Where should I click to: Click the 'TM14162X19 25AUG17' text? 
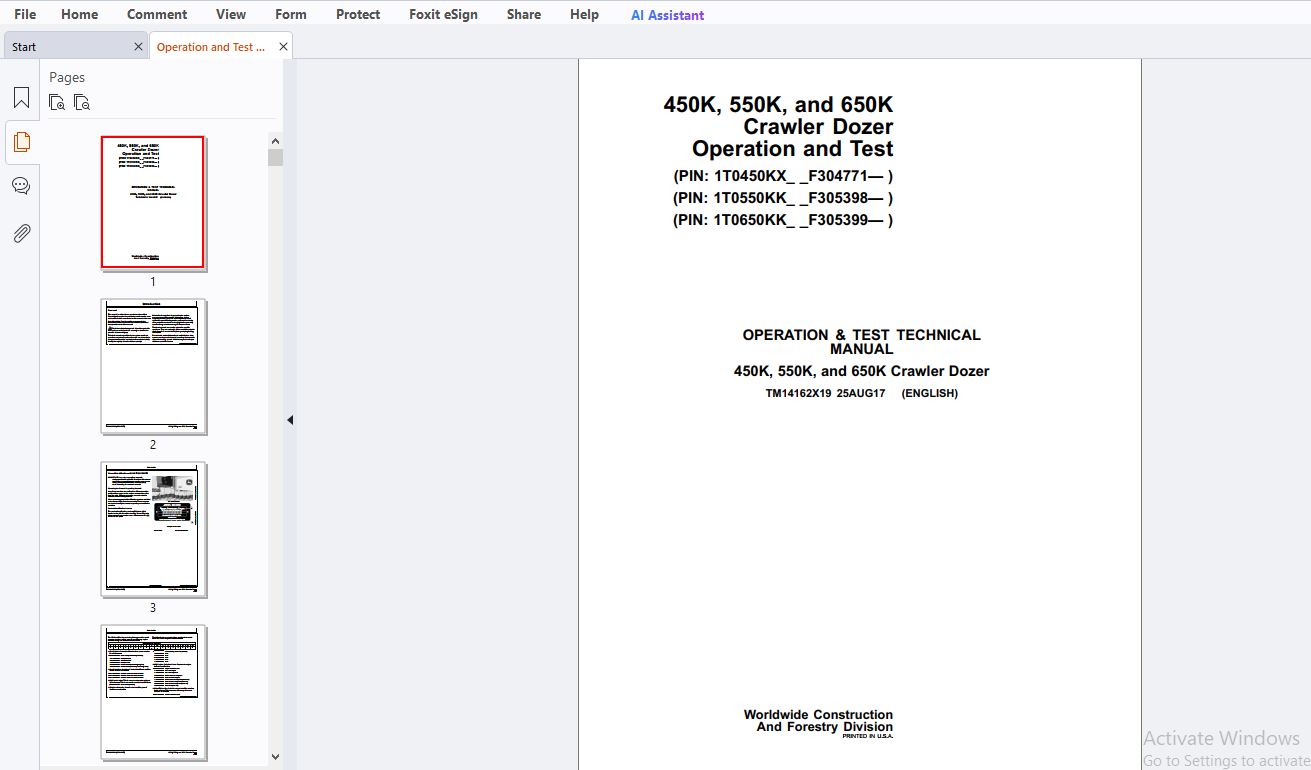click(x=825, y=394)
